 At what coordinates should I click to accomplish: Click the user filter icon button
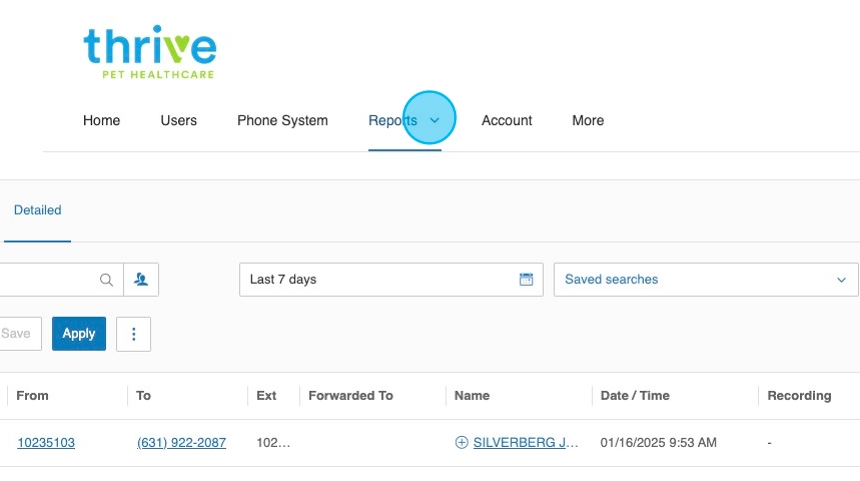coord(141,280)
